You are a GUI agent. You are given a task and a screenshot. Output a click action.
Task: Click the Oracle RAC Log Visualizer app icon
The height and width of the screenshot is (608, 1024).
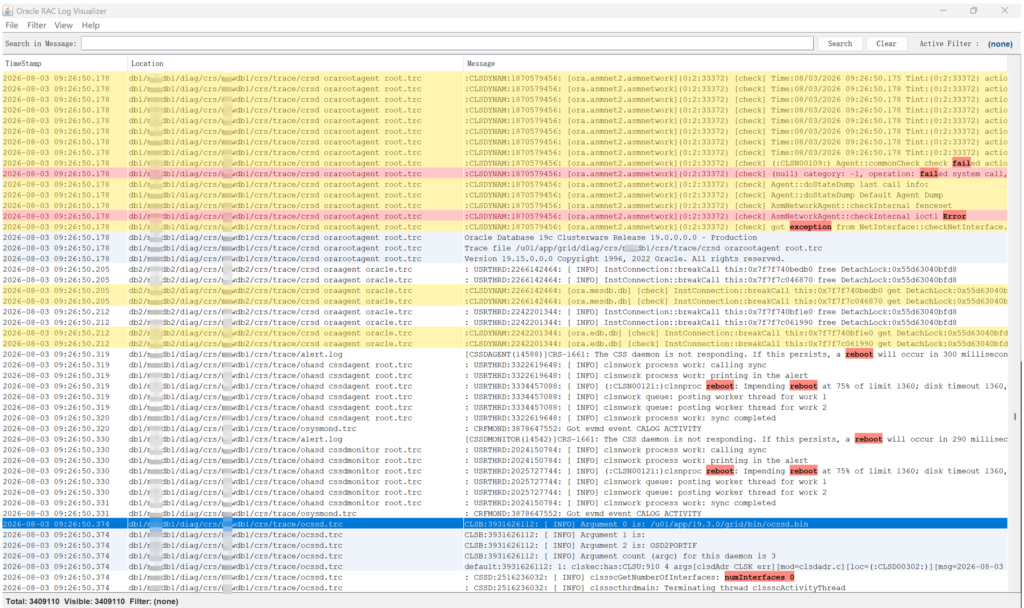tap(8, 10)
